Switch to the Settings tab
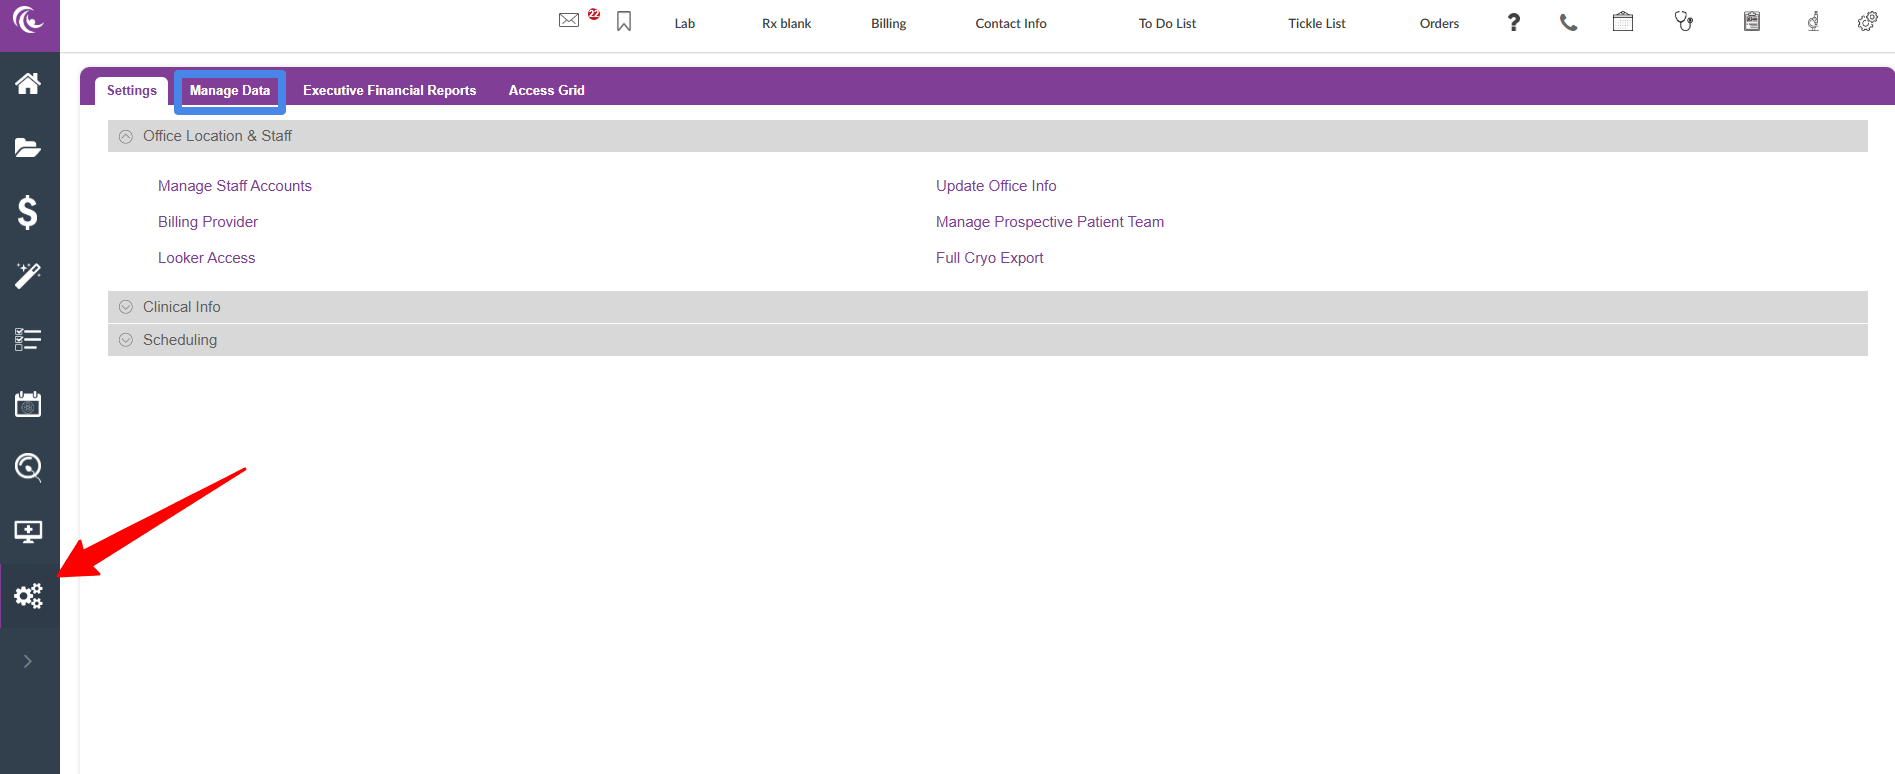The width and height of the screenshot is (1895, 774). (132, 90)
